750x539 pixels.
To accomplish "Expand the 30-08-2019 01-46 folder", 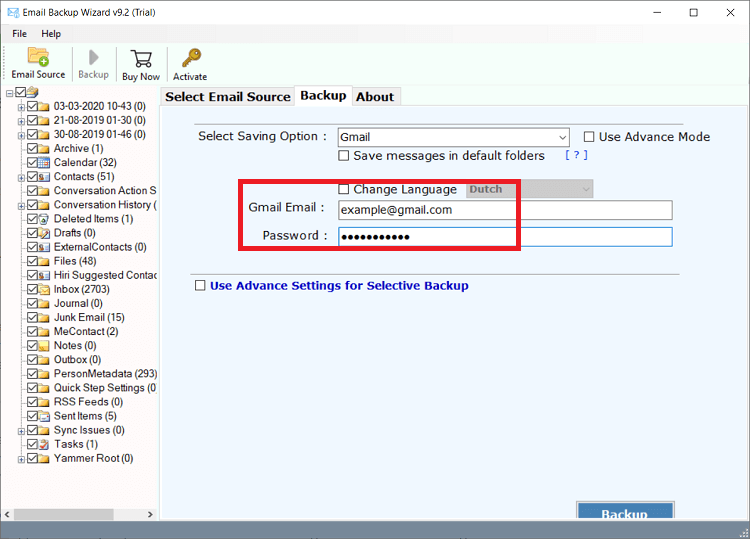I will click(21, 136).
